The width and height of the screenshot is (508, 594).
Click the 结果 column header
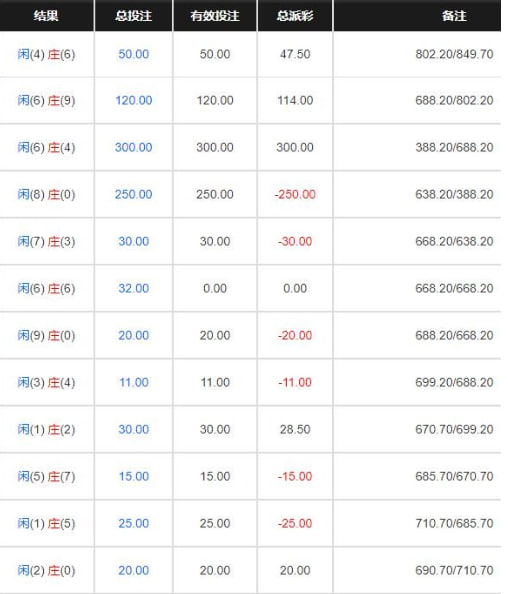click(x=46, y=16)
